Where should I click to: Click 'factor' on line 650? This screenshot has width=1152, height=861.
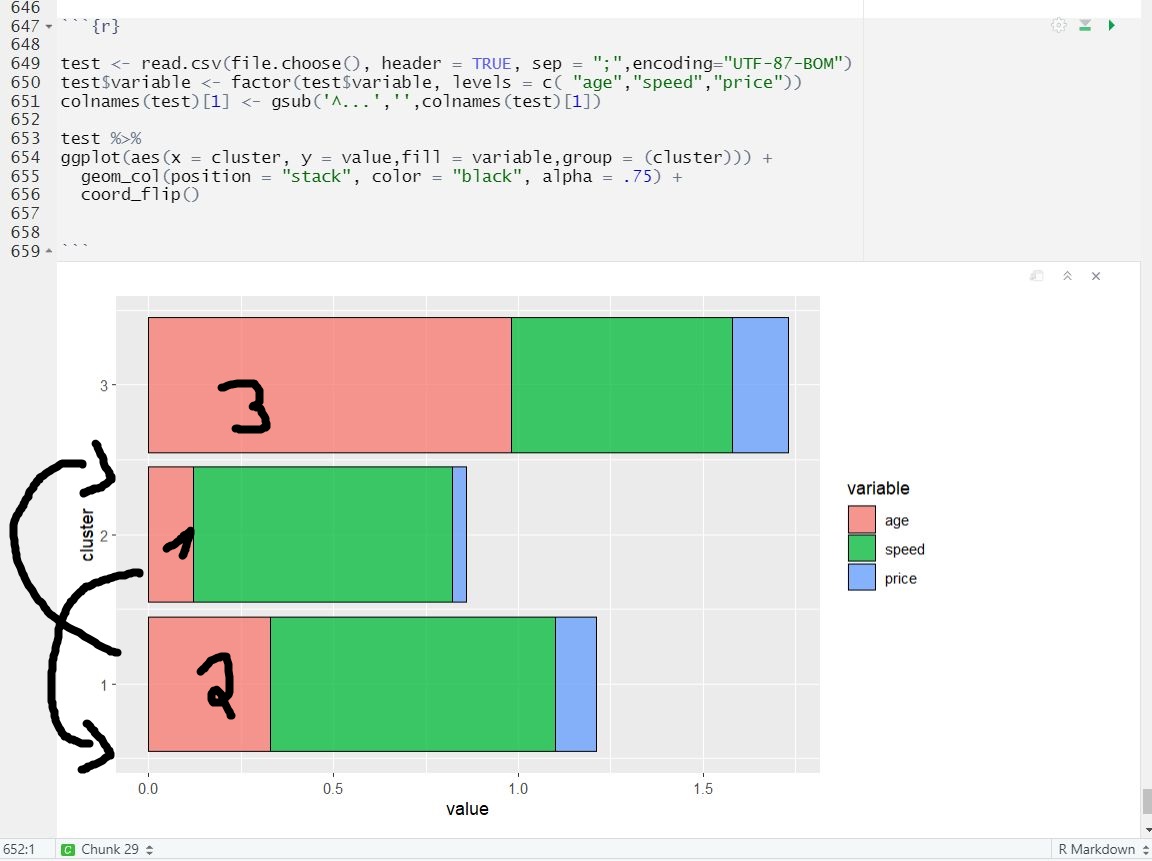(261, 82)
